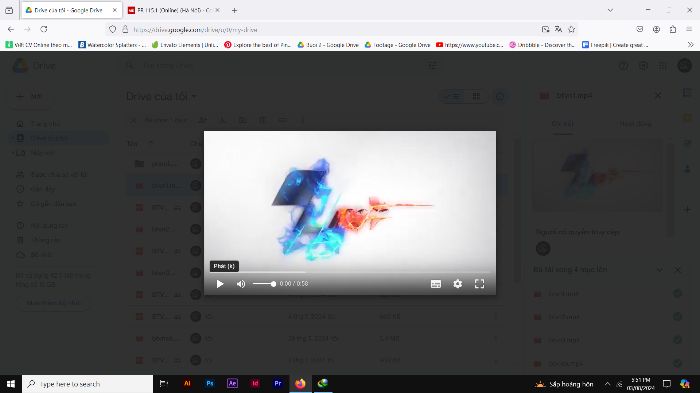Open the pocket save icon in Firefox toolbar

tap(640, 29)
